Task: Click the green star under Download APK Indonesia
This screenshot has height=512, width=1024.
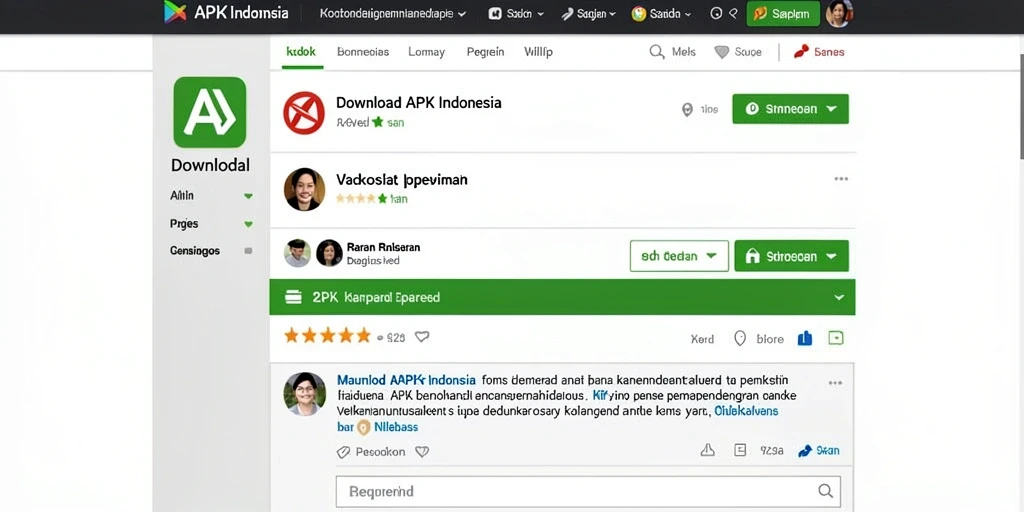Action: tap(377, 122)
